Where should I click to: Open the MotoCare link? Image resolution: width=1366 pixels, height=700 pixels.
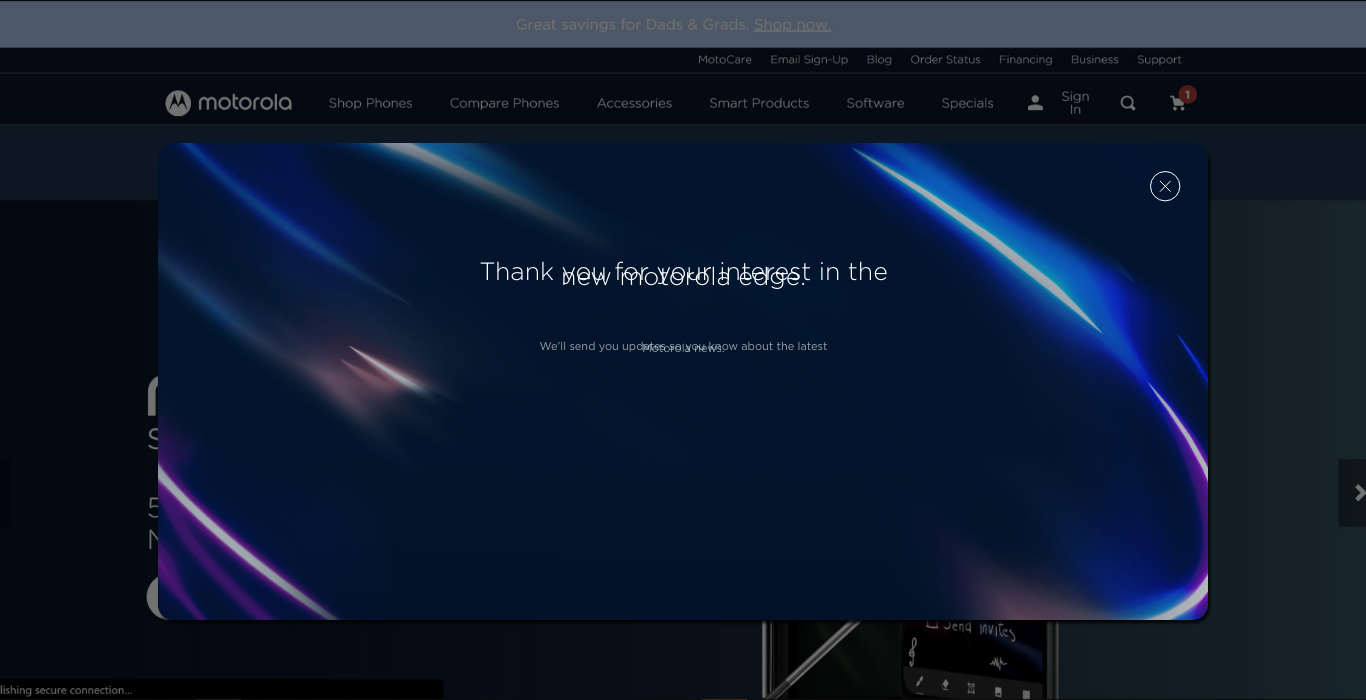(x=724, y=60)
